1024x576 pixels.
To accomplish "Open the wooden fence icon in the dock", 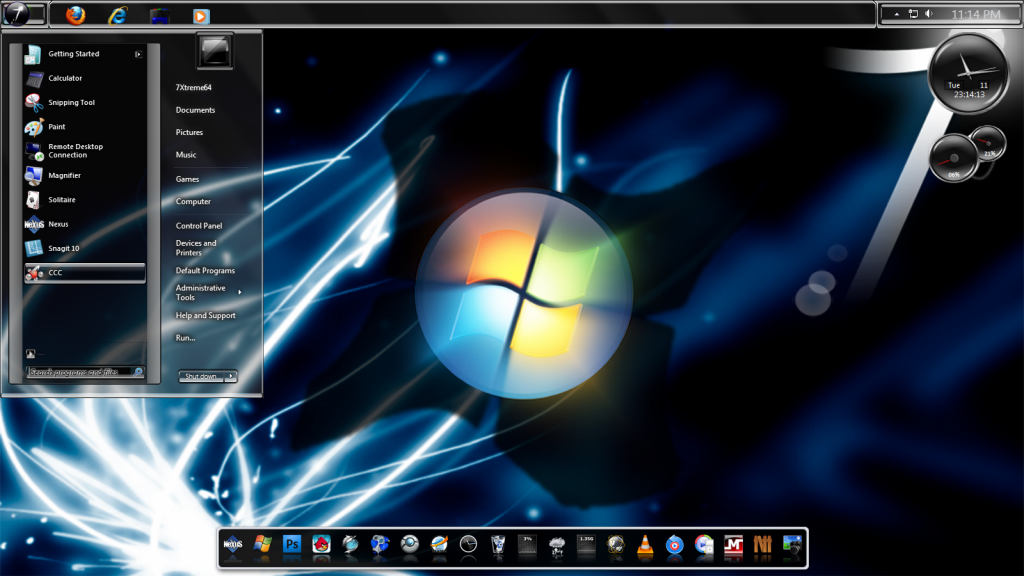I will [763, 545].
